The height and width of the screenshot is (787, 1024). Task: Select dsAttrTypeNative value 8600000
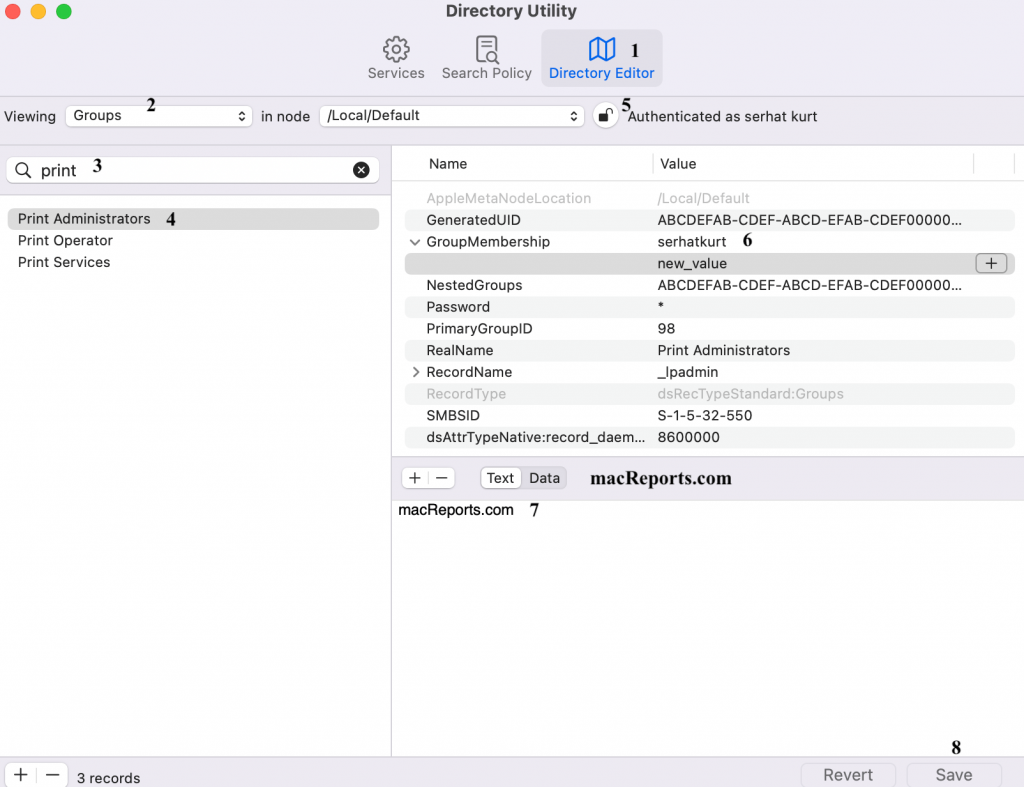pyautogui.click(x=688, y=438)
